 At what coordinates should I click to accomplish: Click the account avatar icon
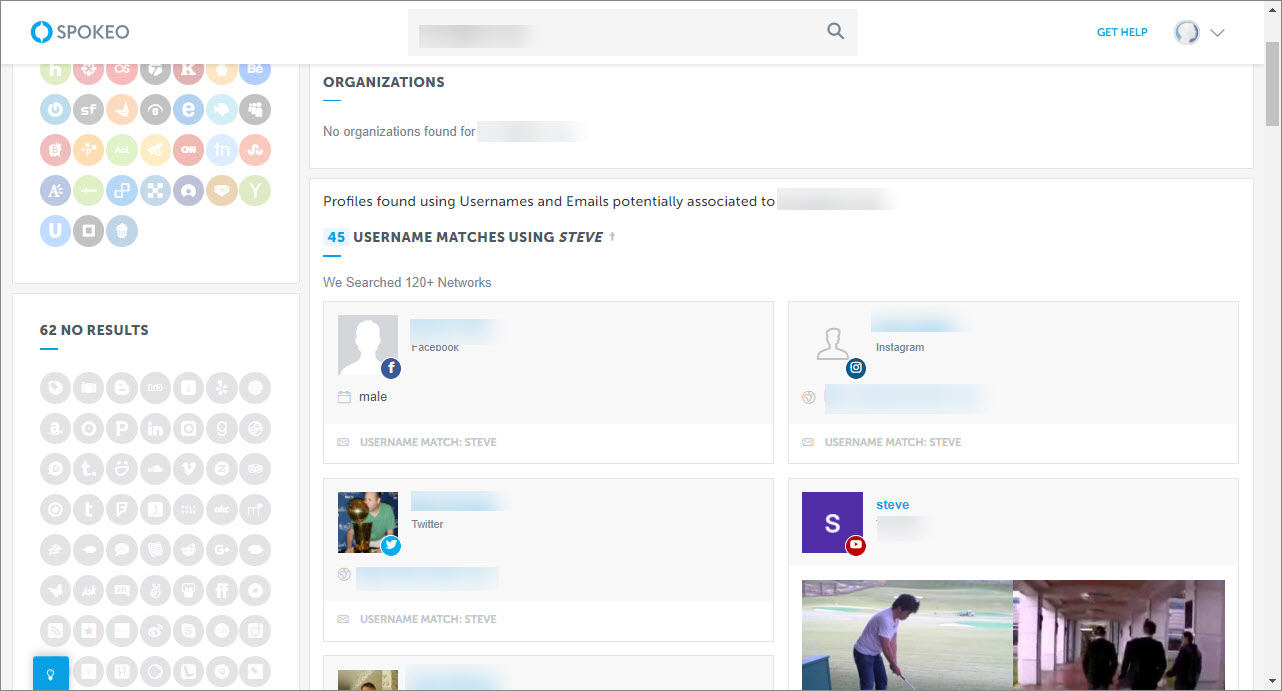tap(1187, 32)
